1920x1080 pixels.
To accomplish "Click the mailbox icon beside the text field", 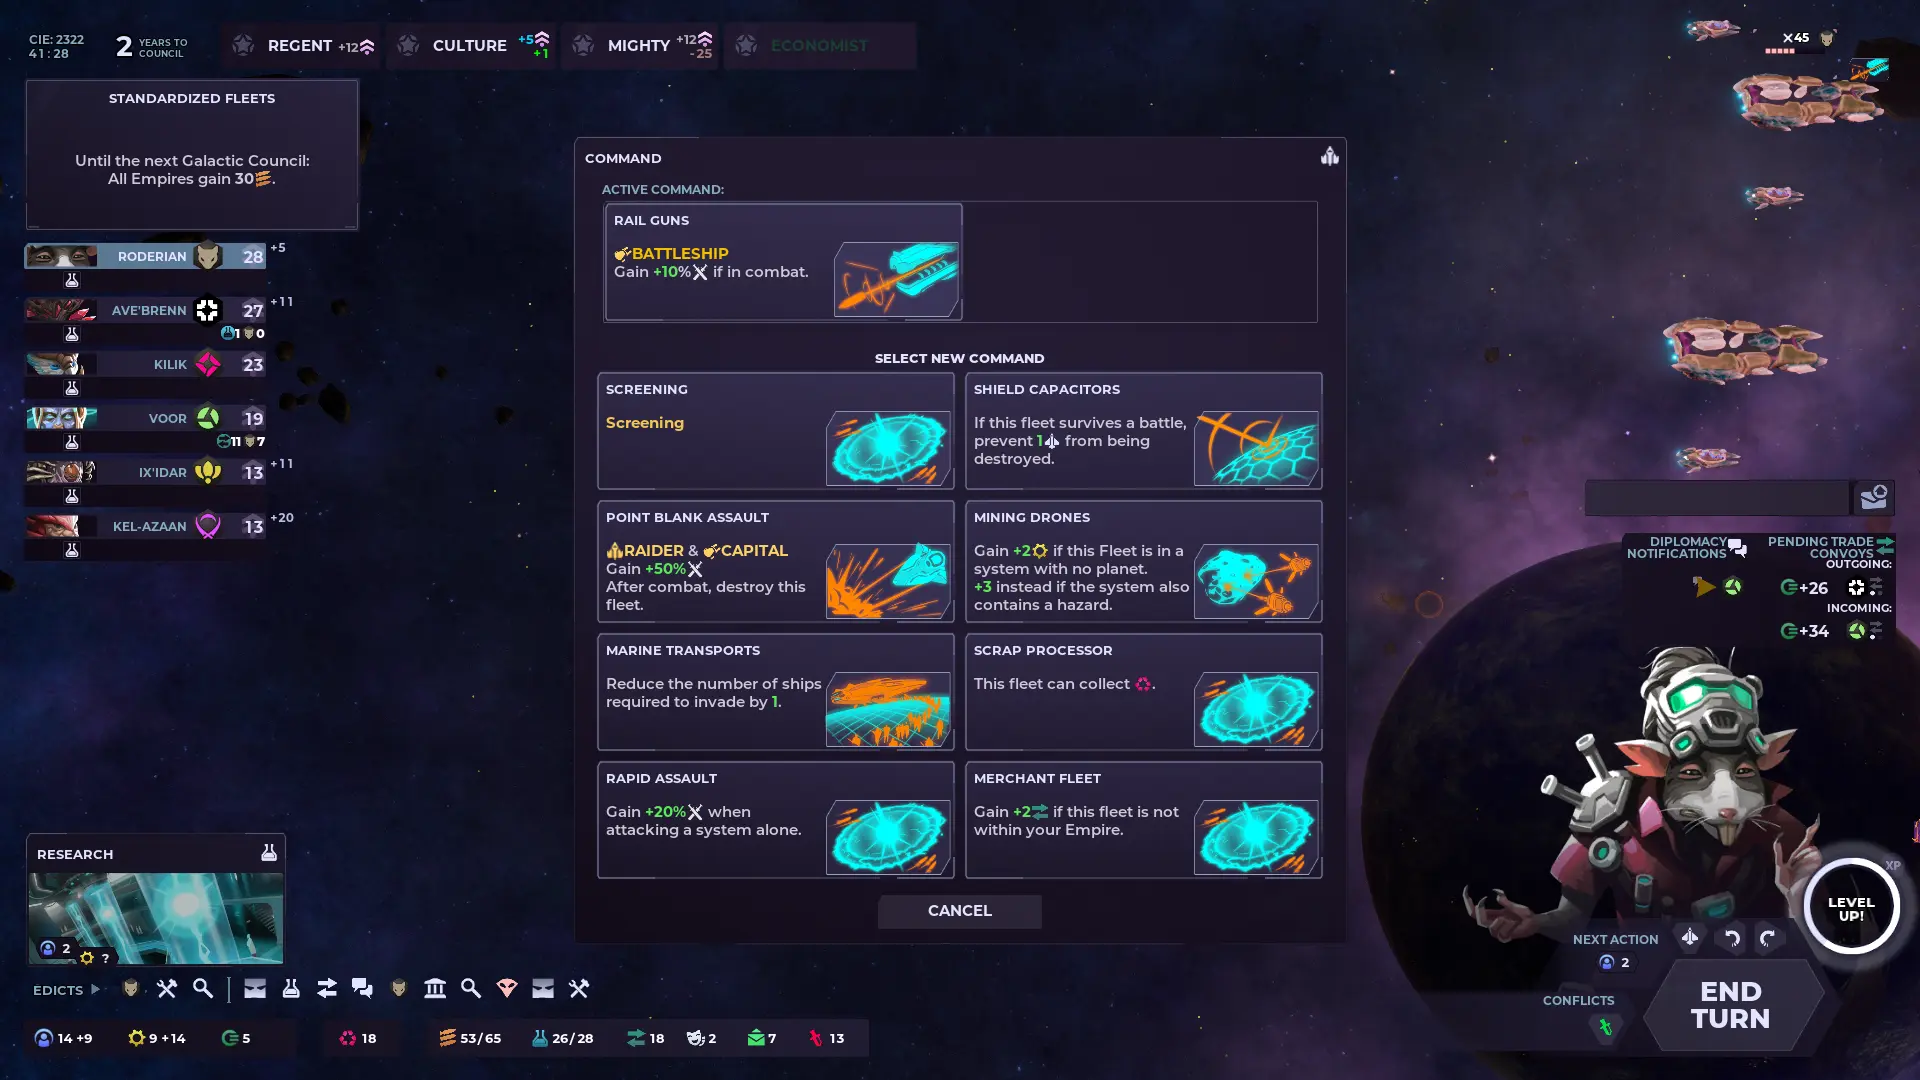I will [x=1873, y=497].
